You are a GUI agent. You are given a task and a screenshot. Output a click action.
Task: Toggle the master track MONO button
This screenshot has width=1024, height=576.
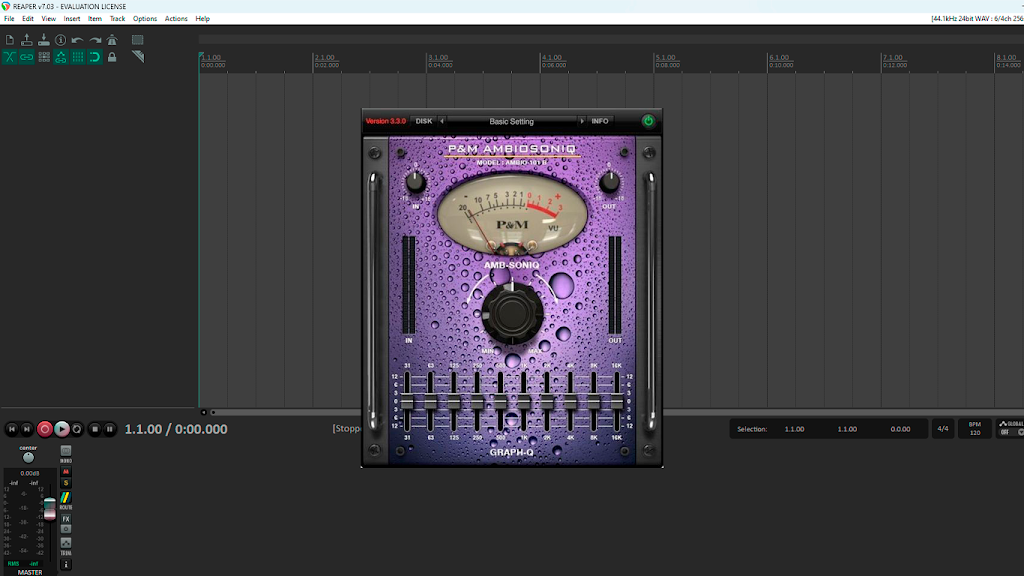point(66,451)
